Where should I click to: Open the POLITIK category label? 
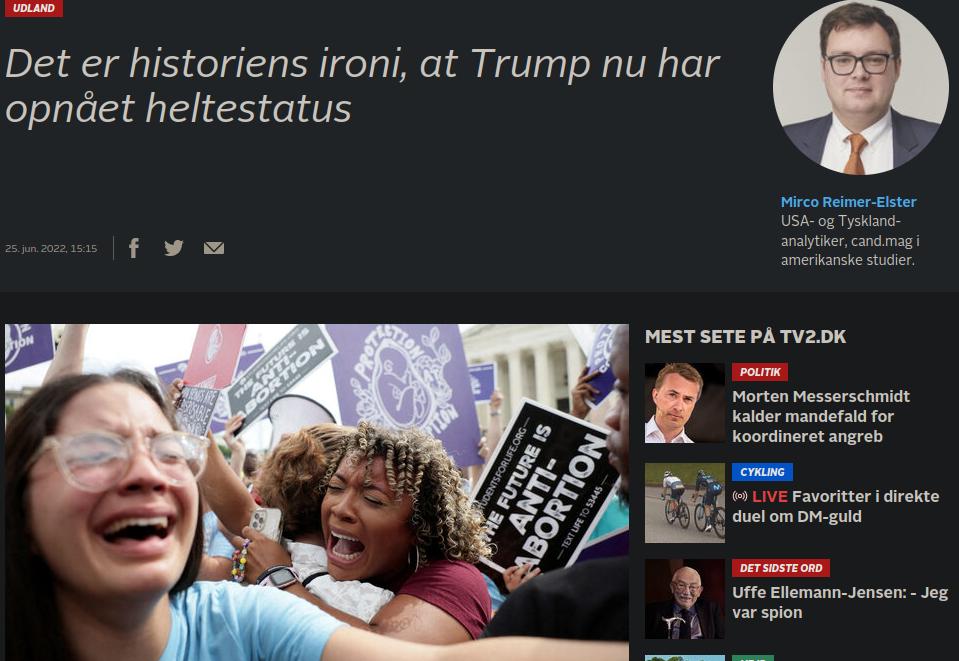760,372
